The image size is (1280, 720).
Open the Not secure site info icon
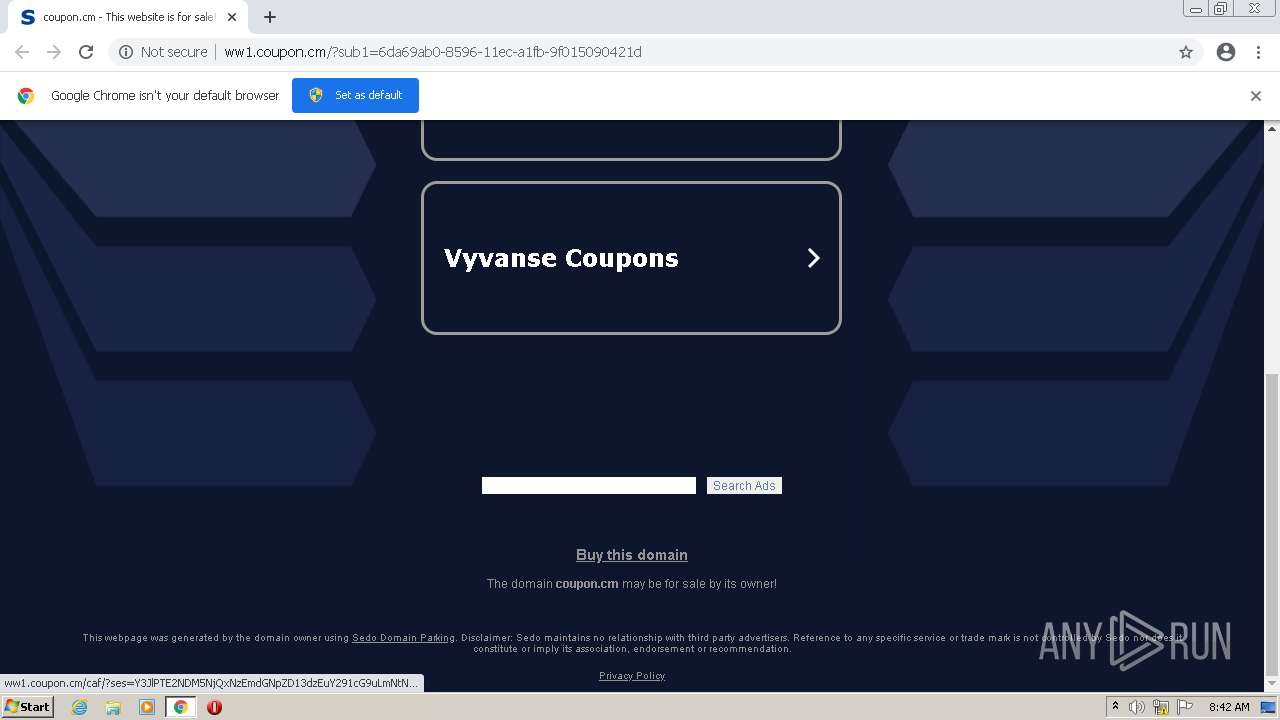click(126, 52)
